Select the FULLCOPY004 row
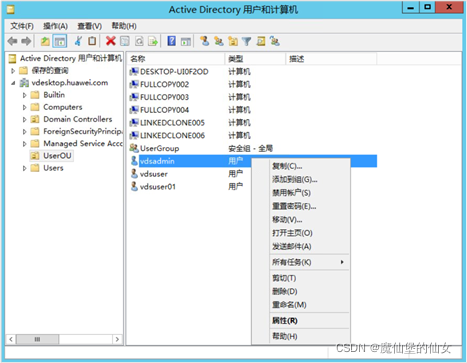Screen dimensions: 467x363 252,110
